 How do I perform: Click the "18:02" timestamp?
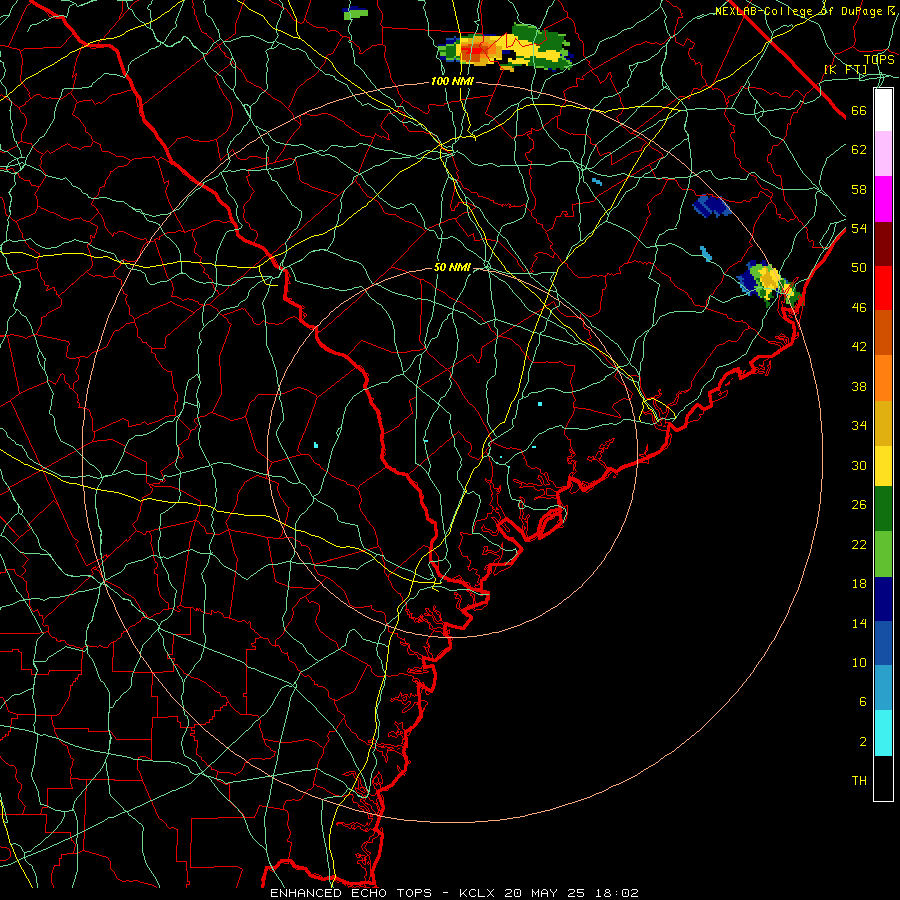(615, 893)
